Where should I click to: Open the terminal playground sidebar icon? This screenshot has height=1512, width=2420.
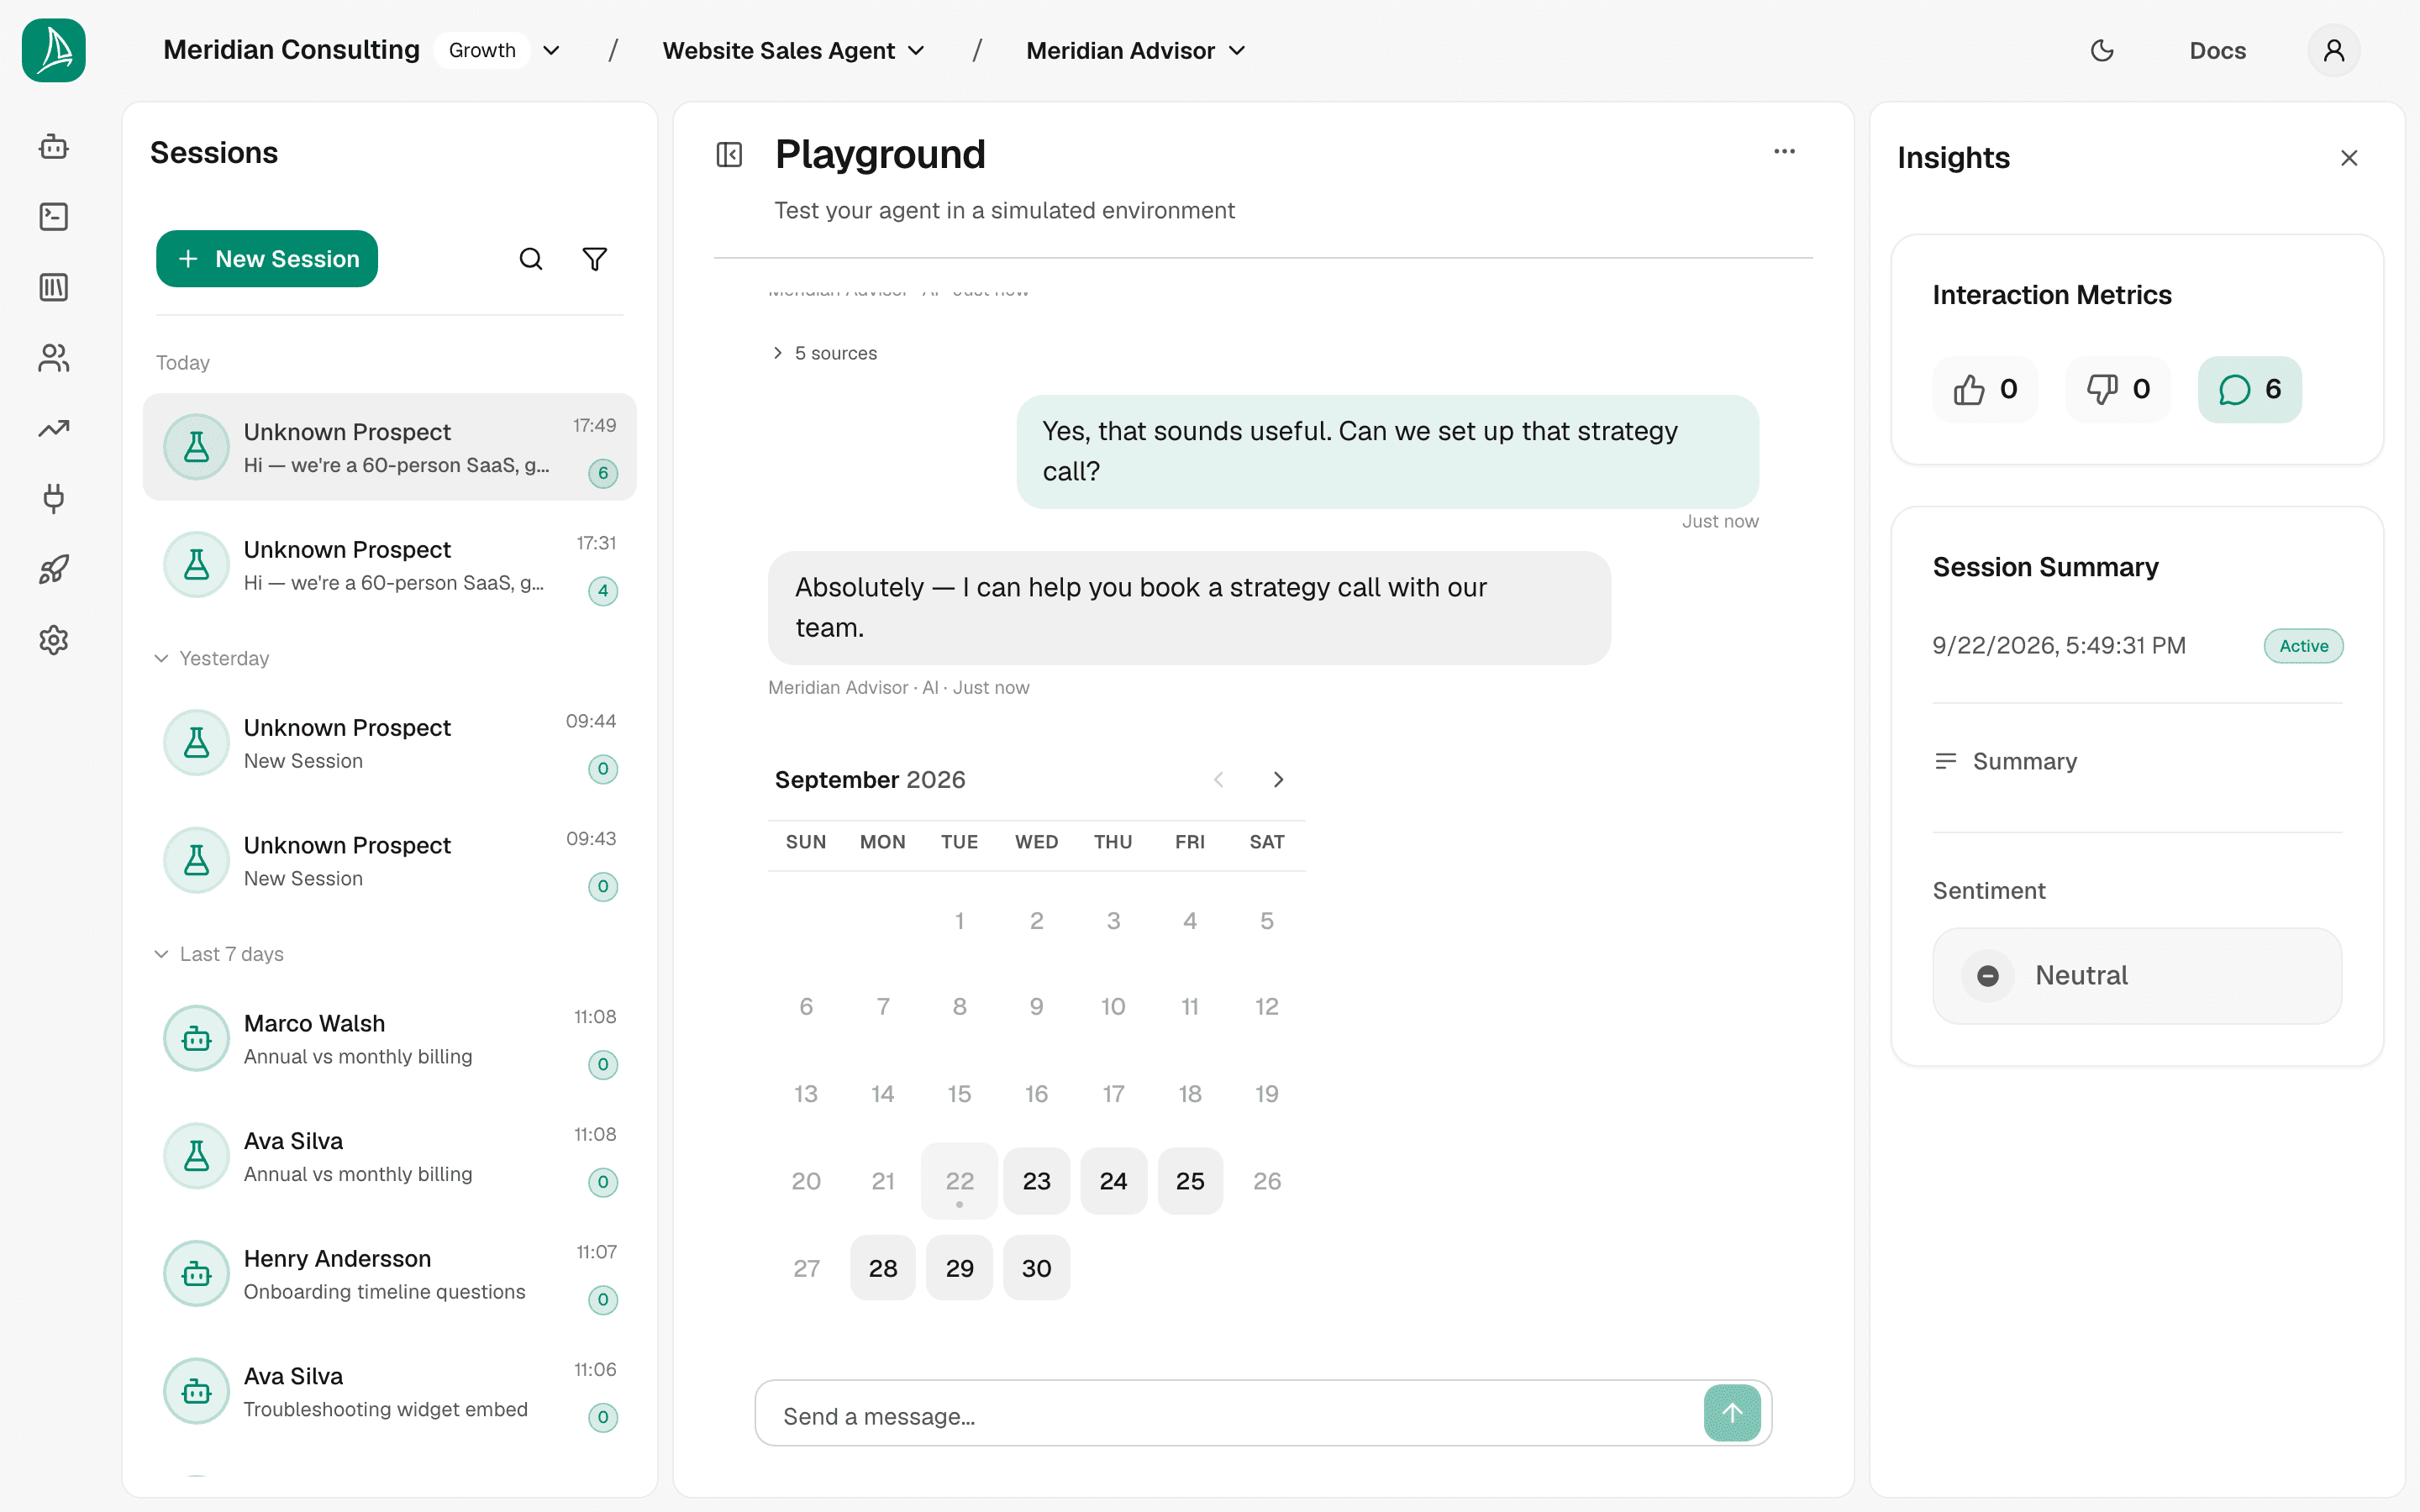(x=54, y=217)
